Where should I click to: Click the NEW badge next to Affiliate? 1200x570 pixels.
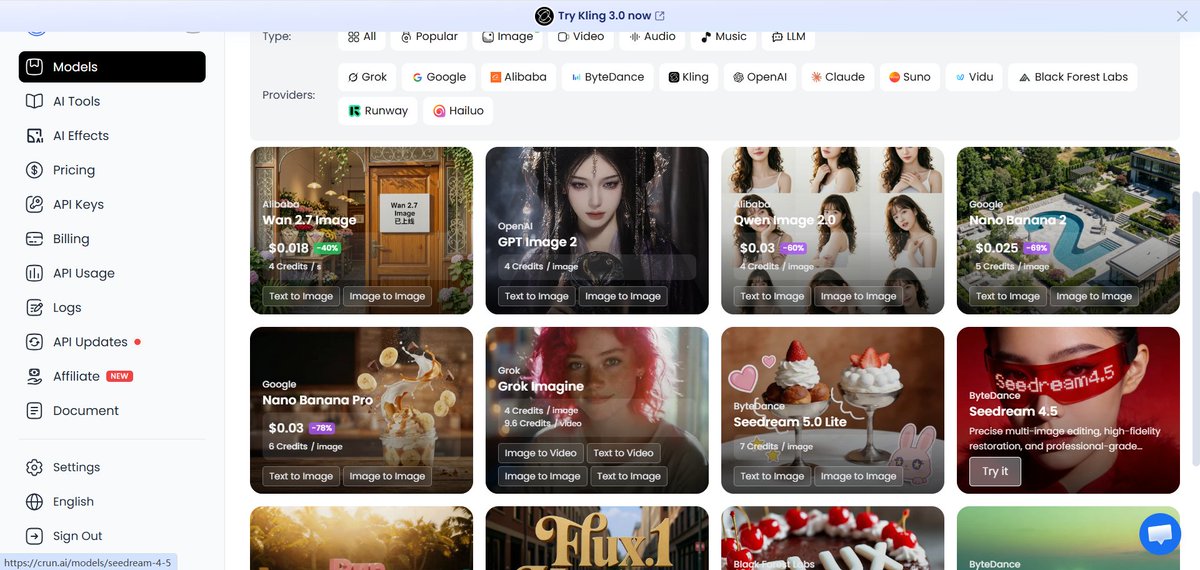[x=120, y=377]
